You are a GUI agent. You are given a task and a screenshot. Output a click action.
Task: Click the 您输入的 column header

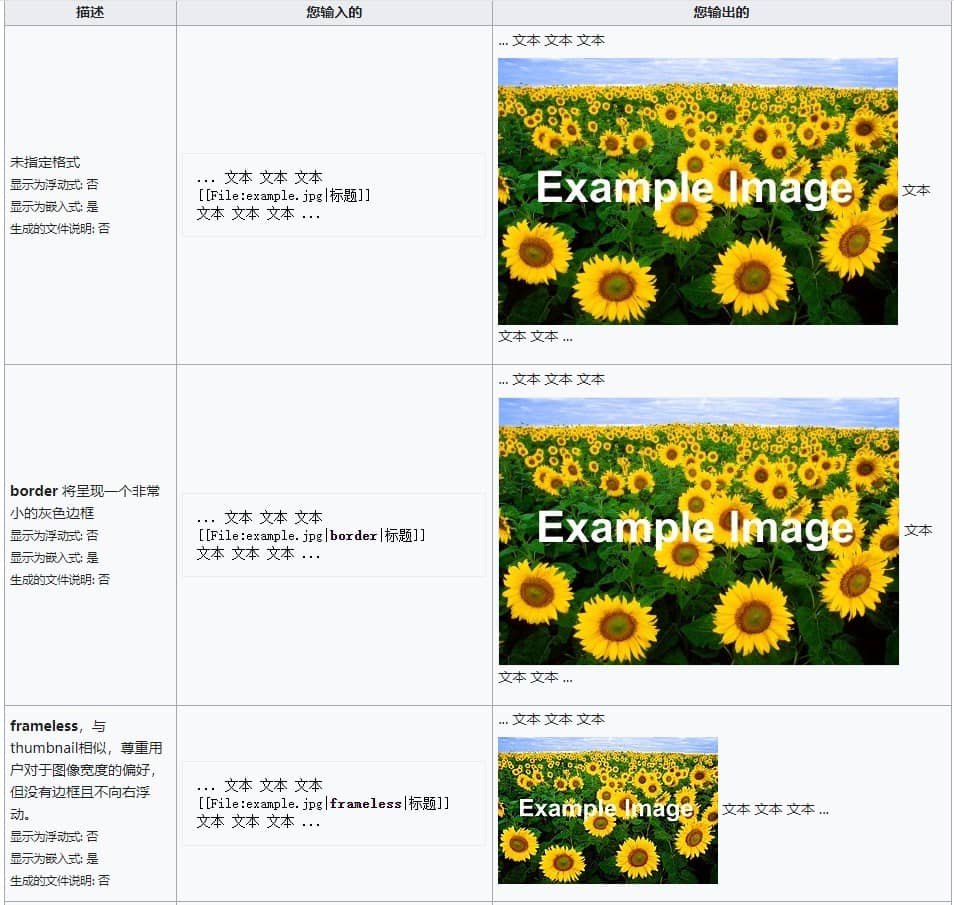click(x=334, y=13)
